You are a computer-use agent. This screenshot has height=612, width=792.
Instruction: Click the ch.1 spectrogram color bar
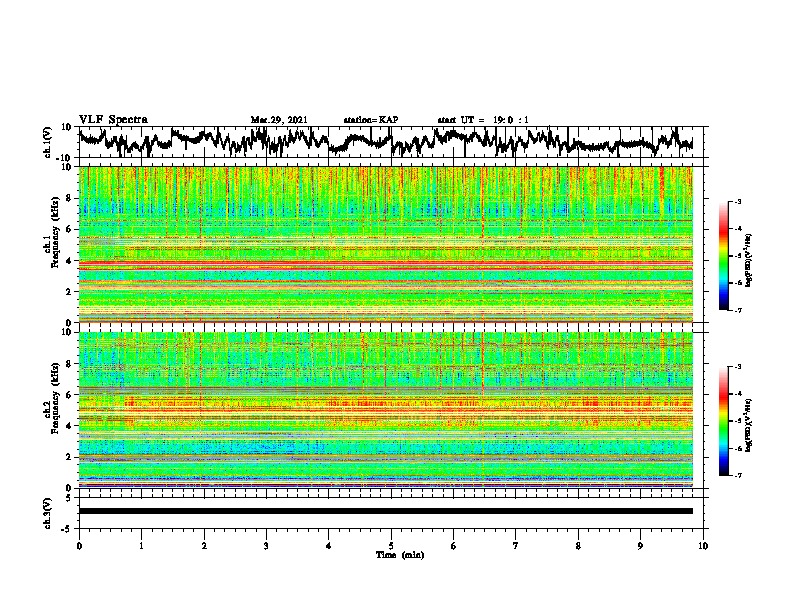[x=723, y=256]
